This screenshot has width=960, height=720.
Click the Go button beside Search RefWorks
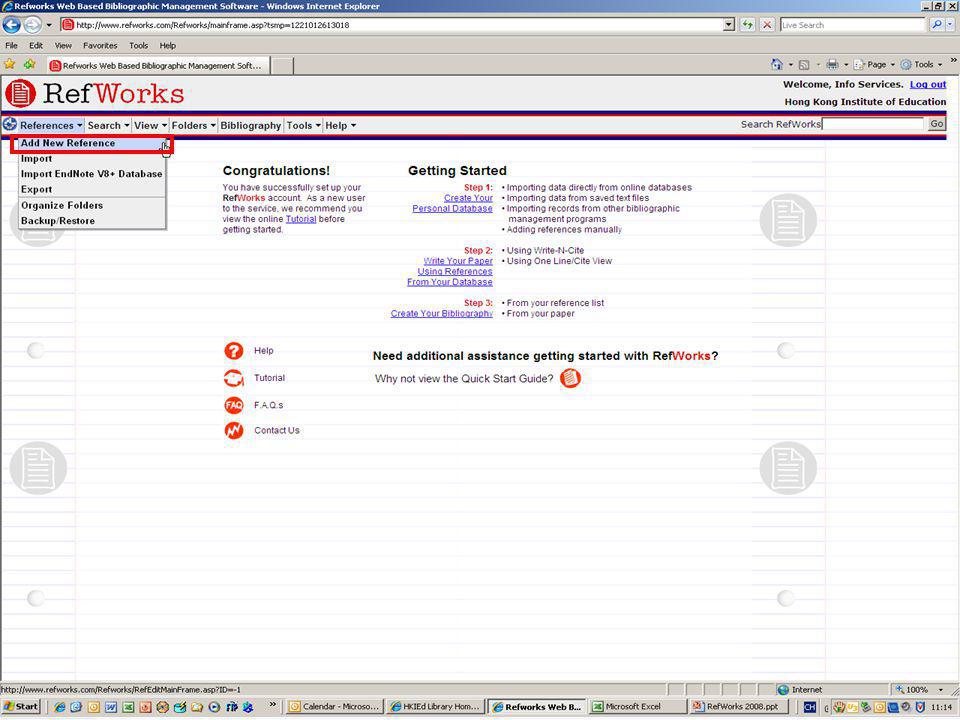pos(937,124)
